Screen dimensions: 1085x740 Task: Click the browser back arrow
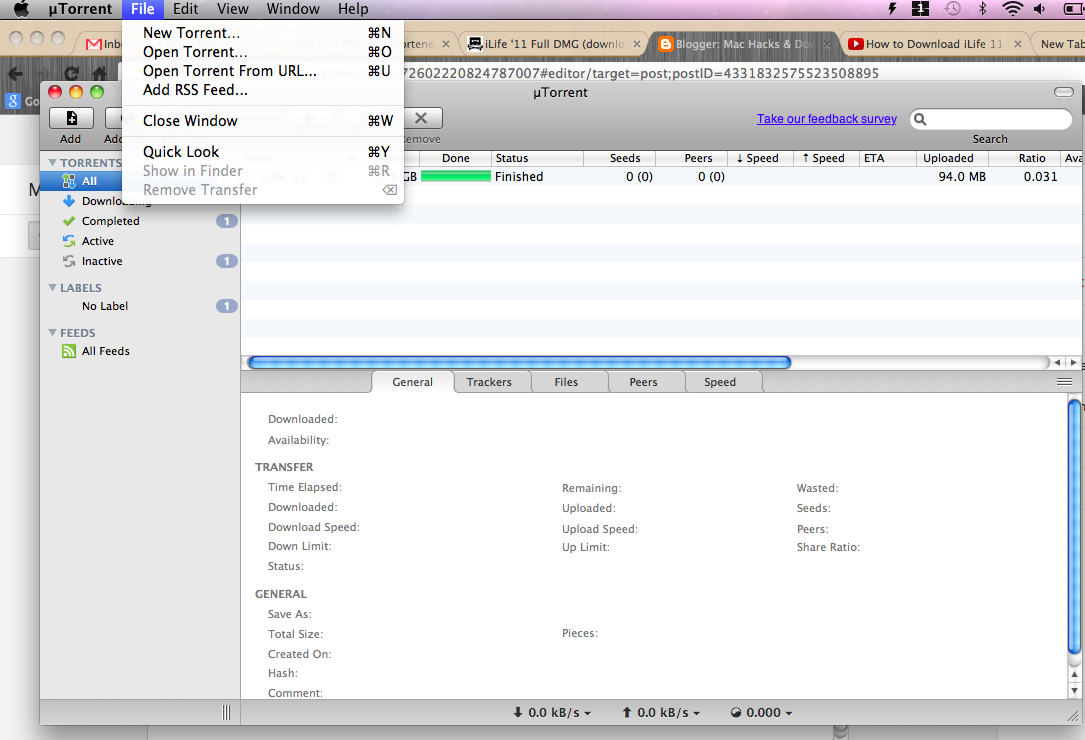pos(15,73)
